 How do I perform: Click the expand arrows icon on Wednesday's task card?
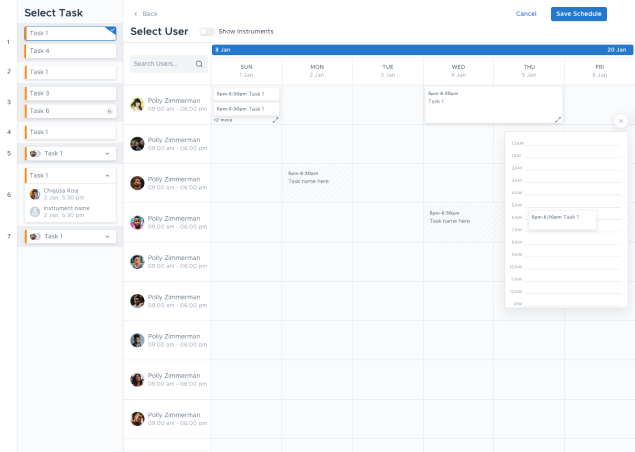click(x=558, y=119)
